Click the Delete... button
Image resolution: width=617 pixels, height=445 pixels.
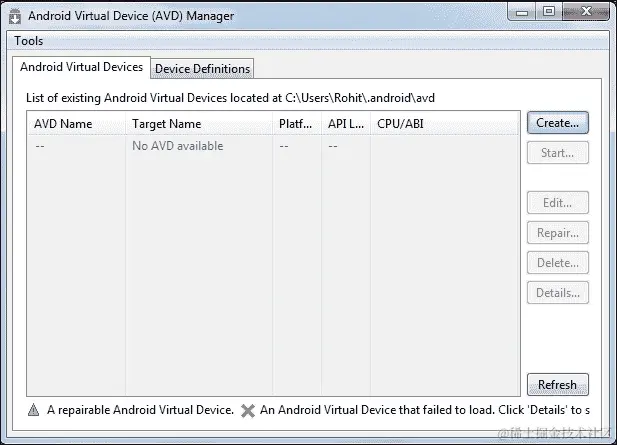tap(558, 263)
